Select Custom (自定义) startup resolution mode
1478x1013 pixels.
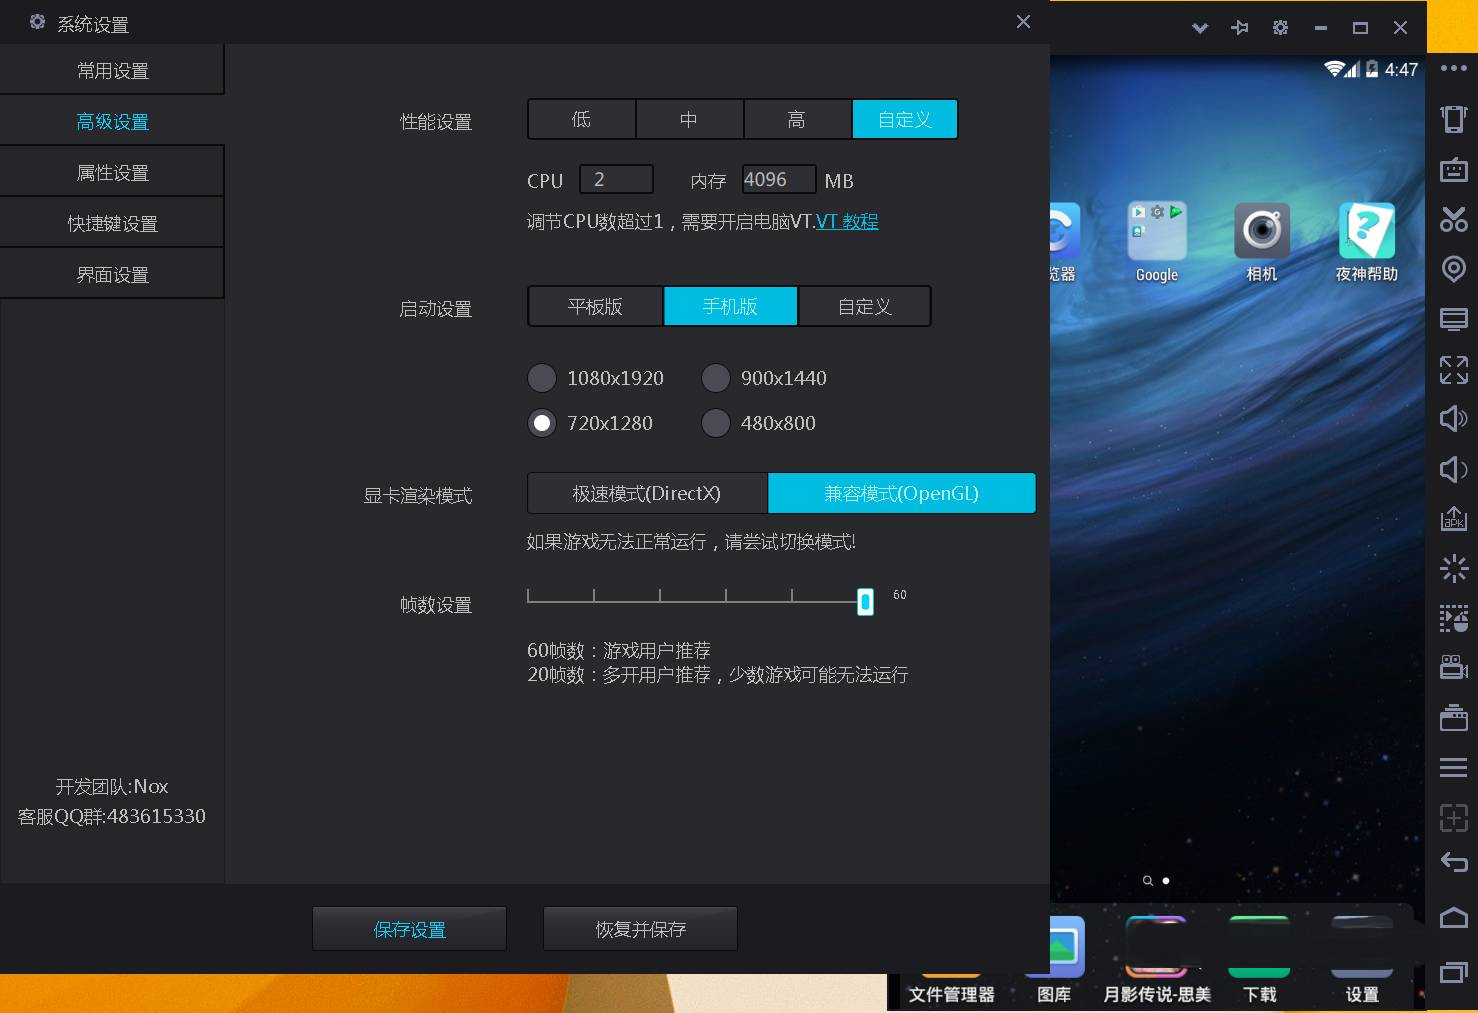click(865, 306)
